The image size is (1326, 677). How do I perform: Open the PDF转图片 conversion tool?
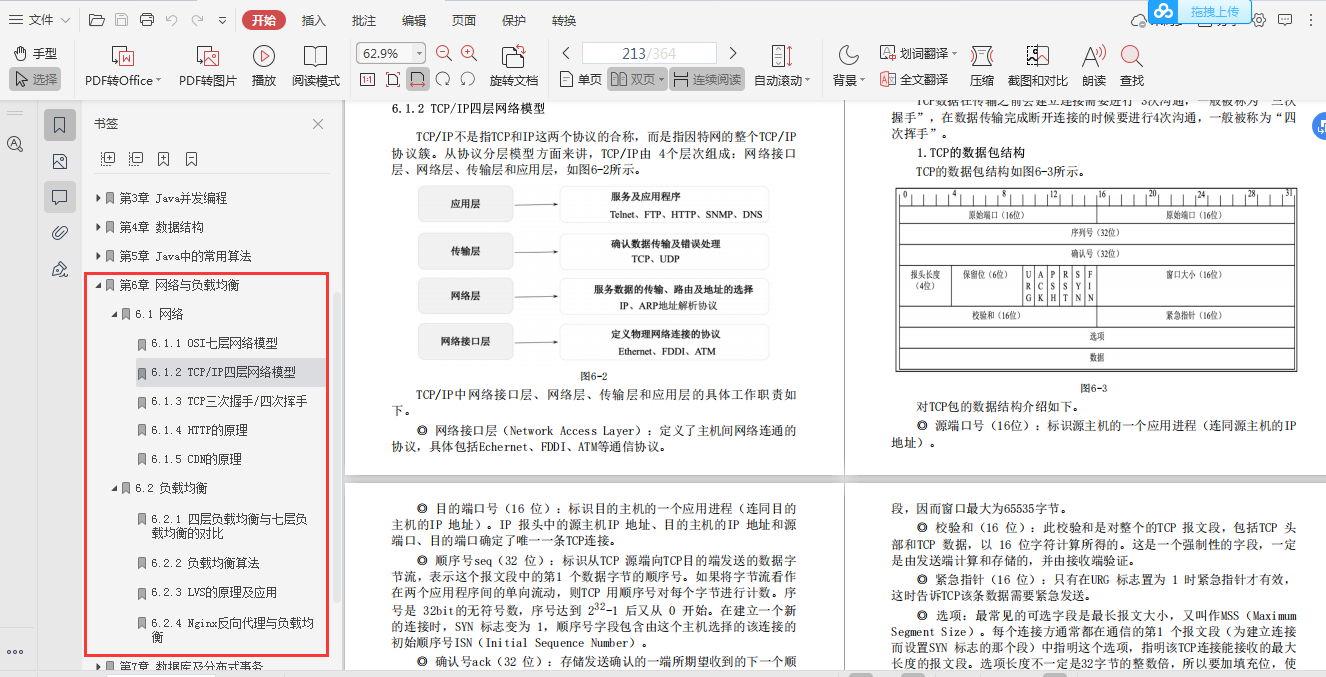click(205, 66)
